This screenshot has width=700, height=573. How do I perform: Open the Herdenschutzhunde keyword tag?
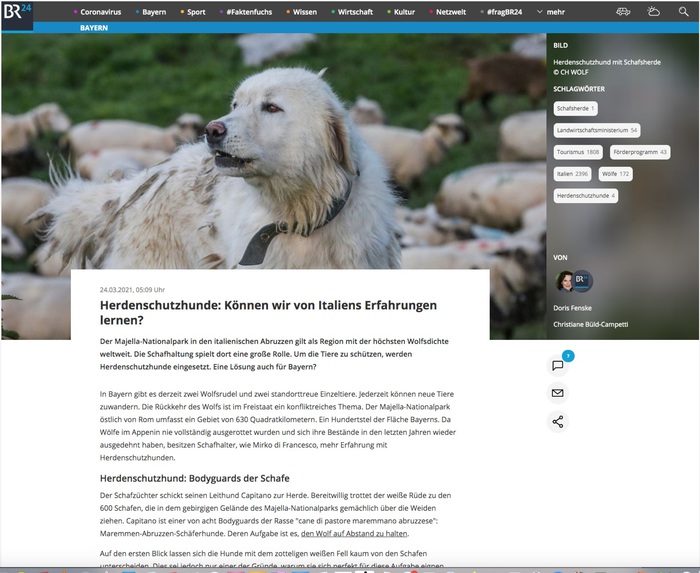tap(585, 196)
